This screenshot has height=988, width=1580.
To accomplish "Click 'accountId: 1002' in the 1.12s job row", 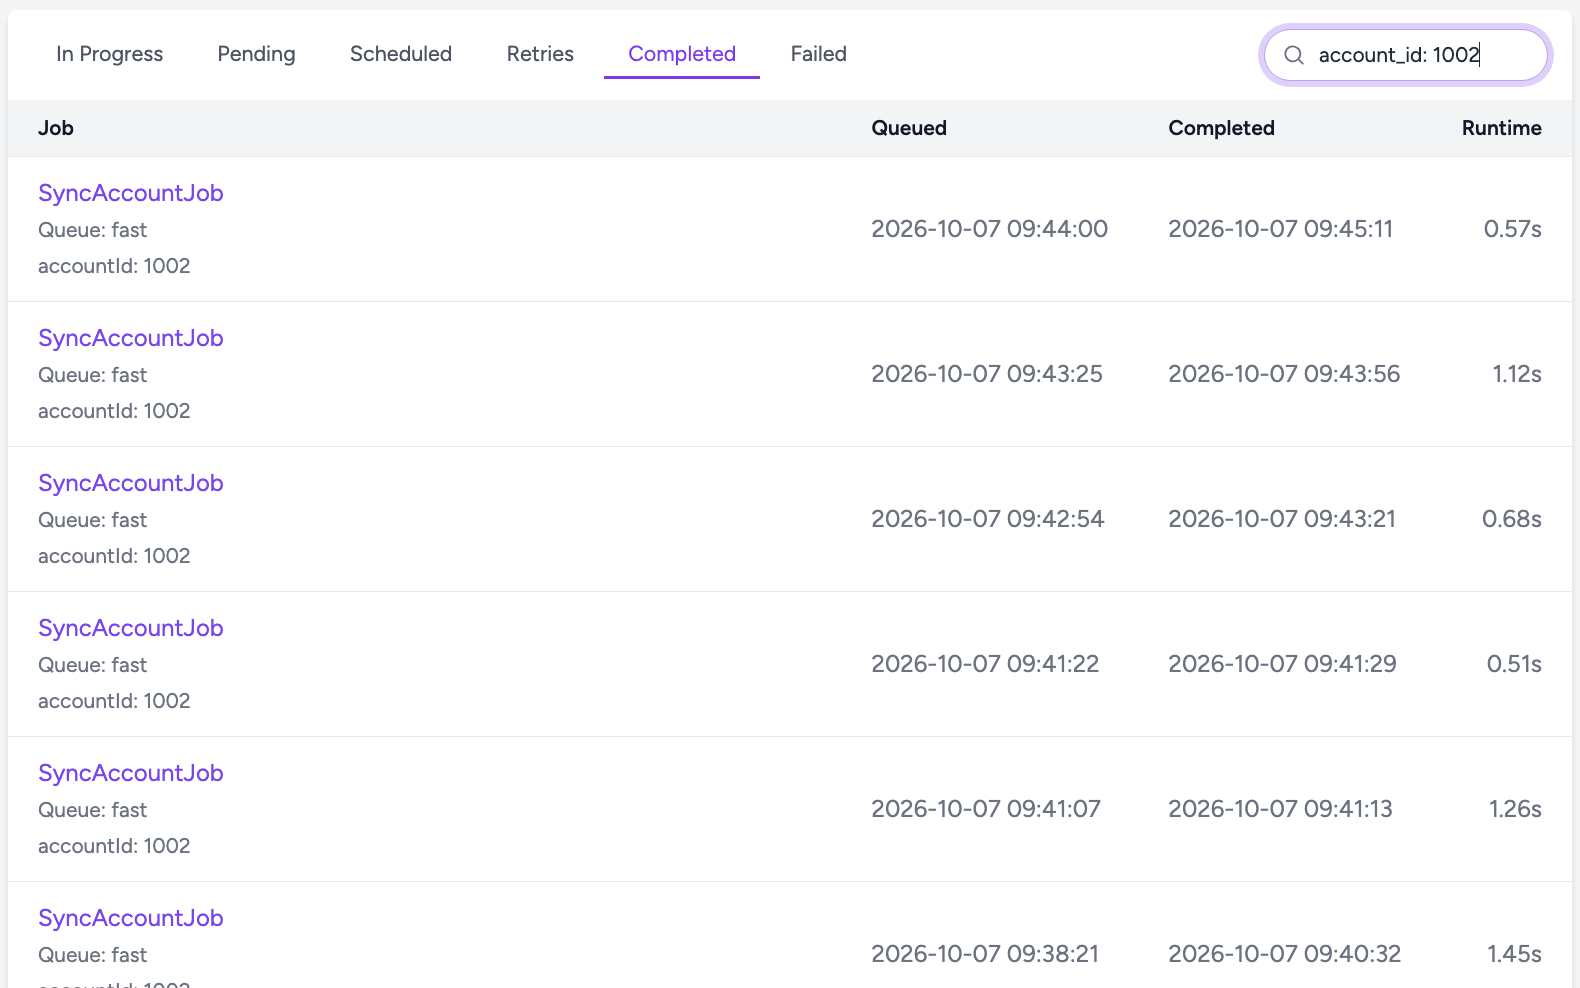I will pos(114,411).
